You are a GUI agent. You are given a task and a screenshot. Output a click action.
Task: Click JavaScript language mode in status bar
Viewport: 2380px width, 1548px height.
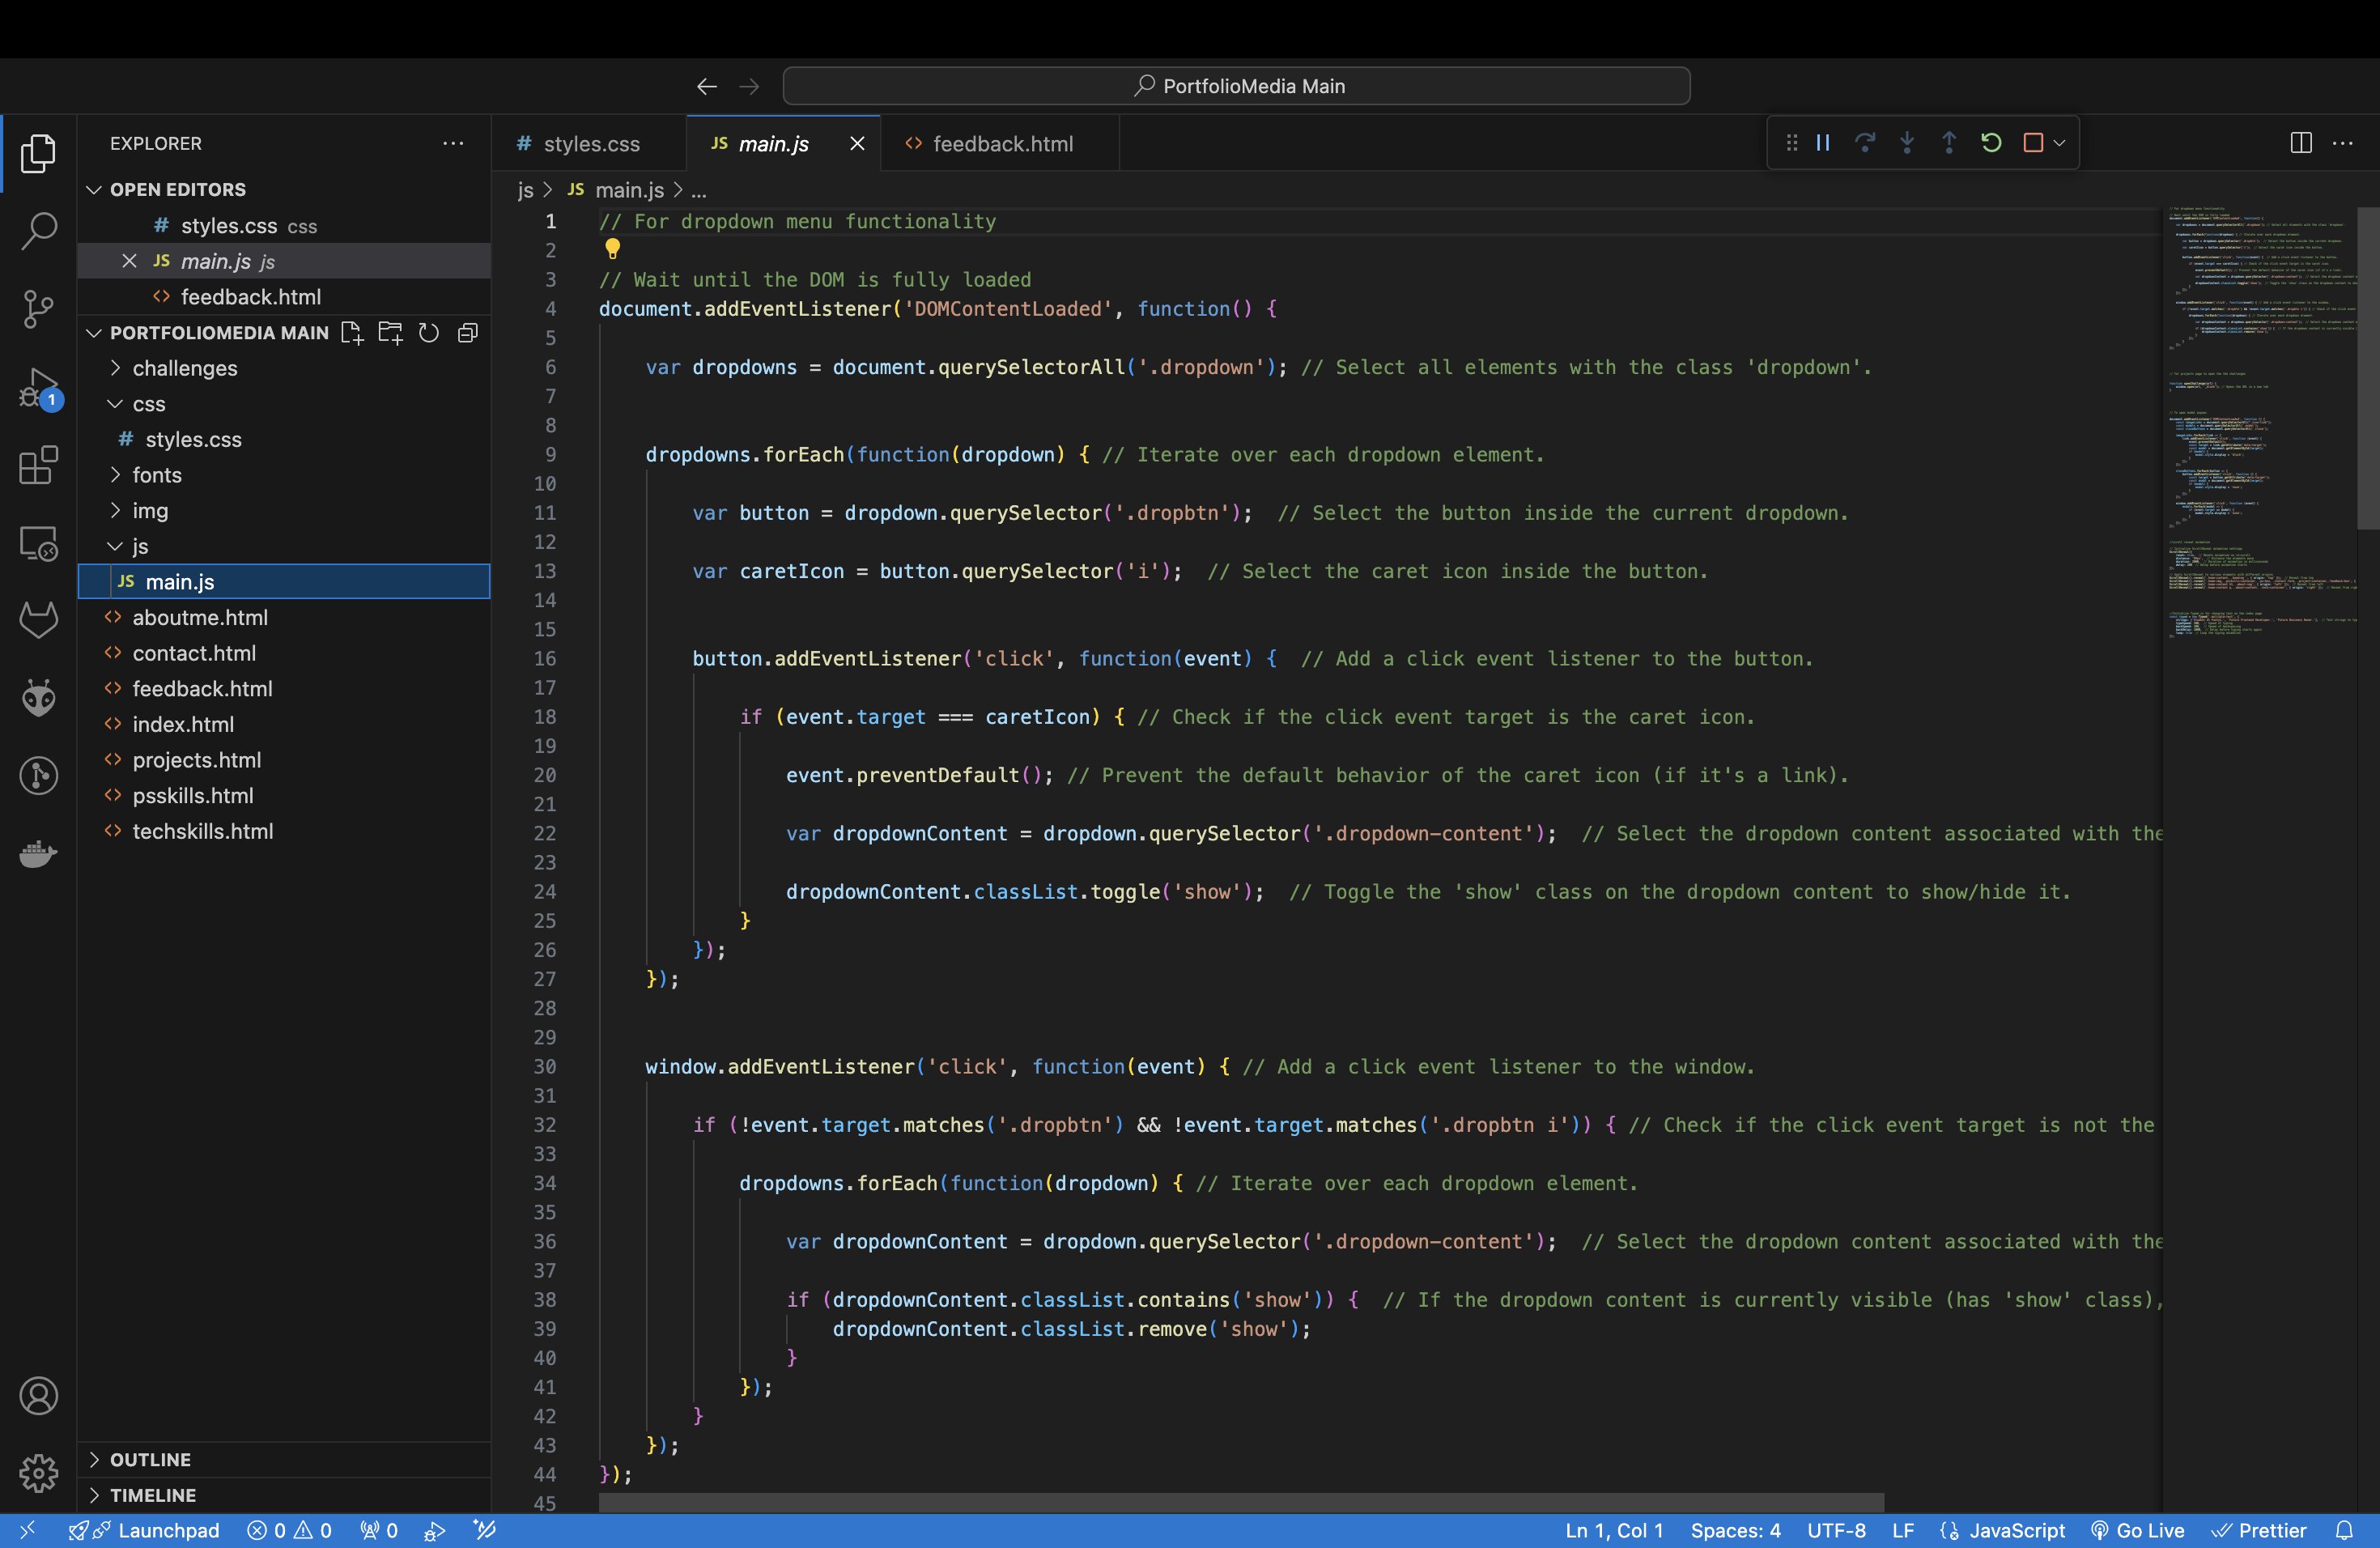pyautogui.click(x=2015, y=1530)
